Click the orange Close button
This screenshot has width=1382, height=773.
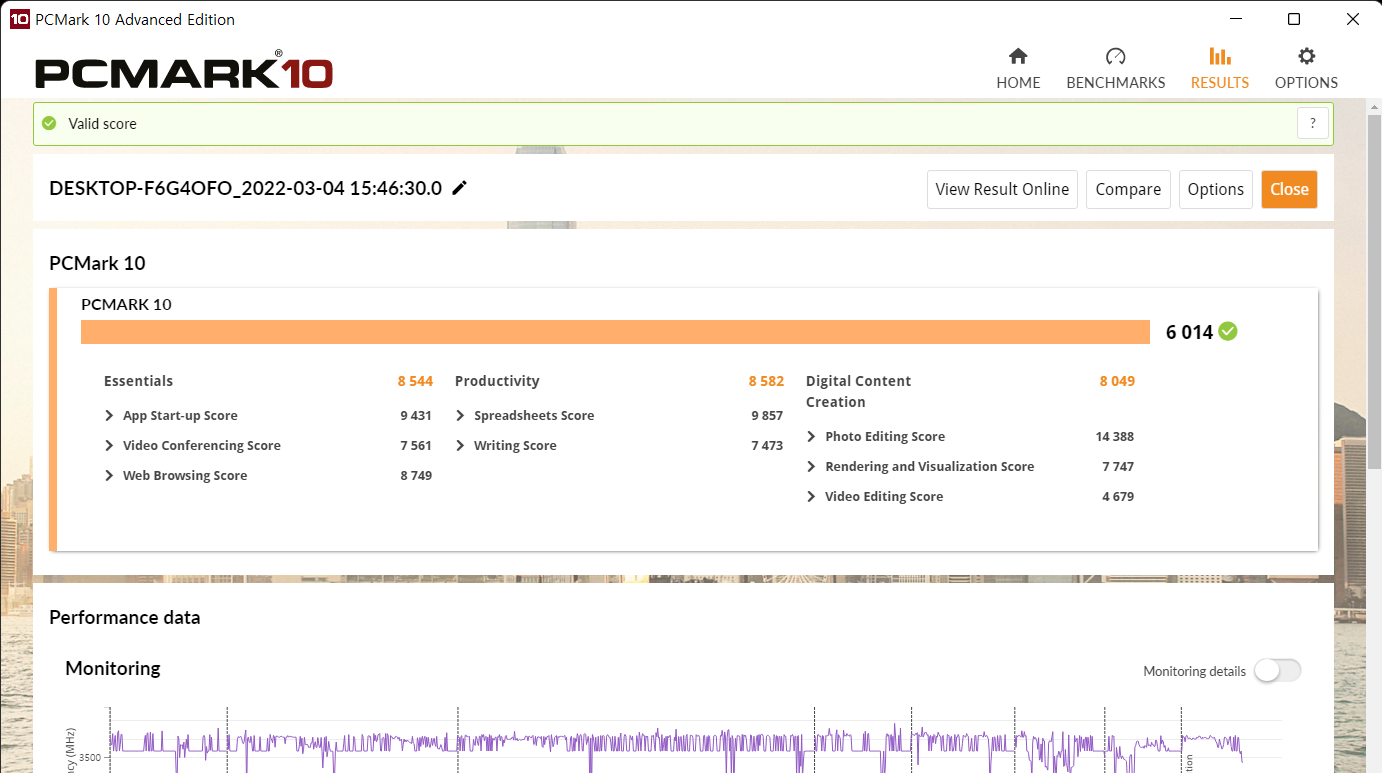pyautogui.click(x=1289, y=189)
